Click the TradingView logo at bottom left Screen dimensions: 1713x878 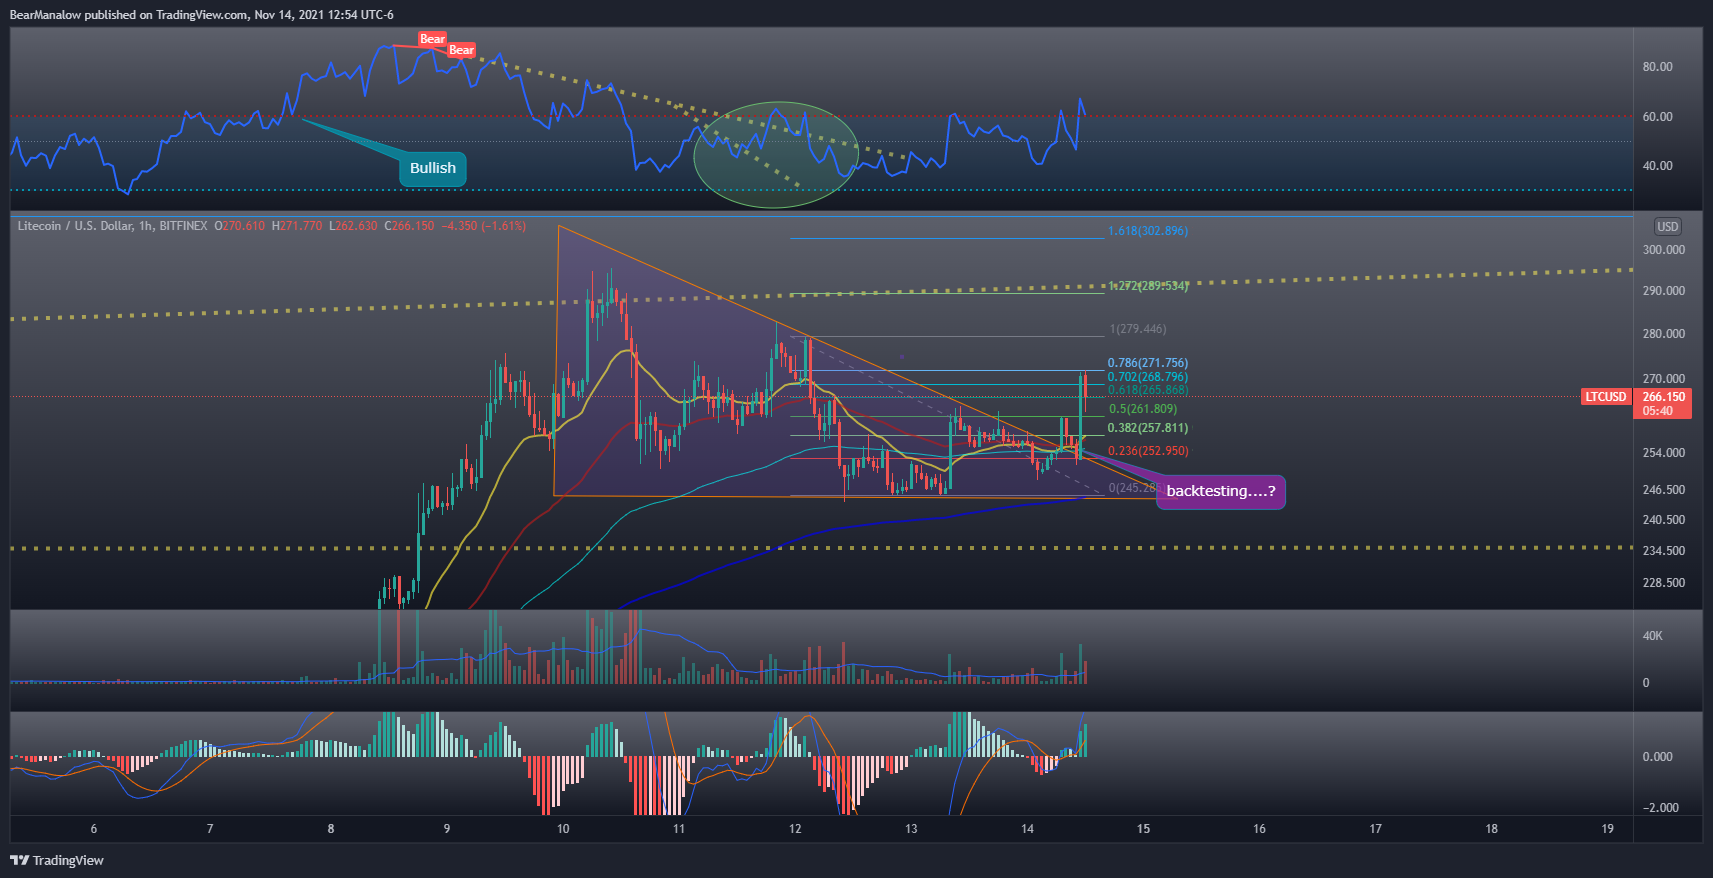57,860
